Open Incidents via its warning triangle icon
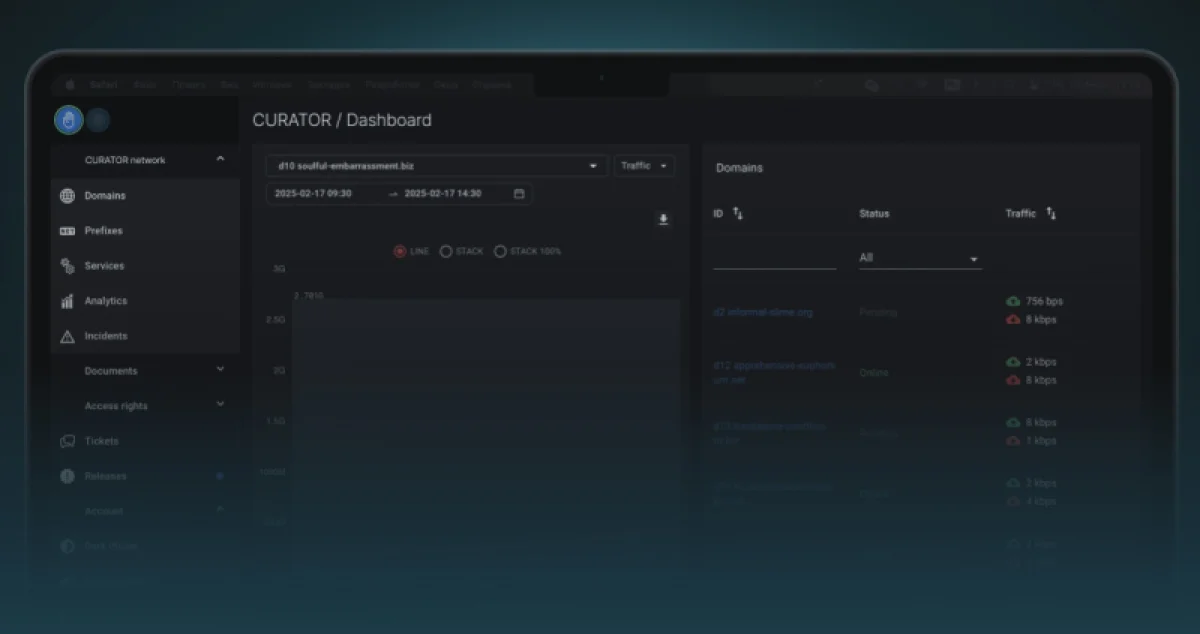 67,336
